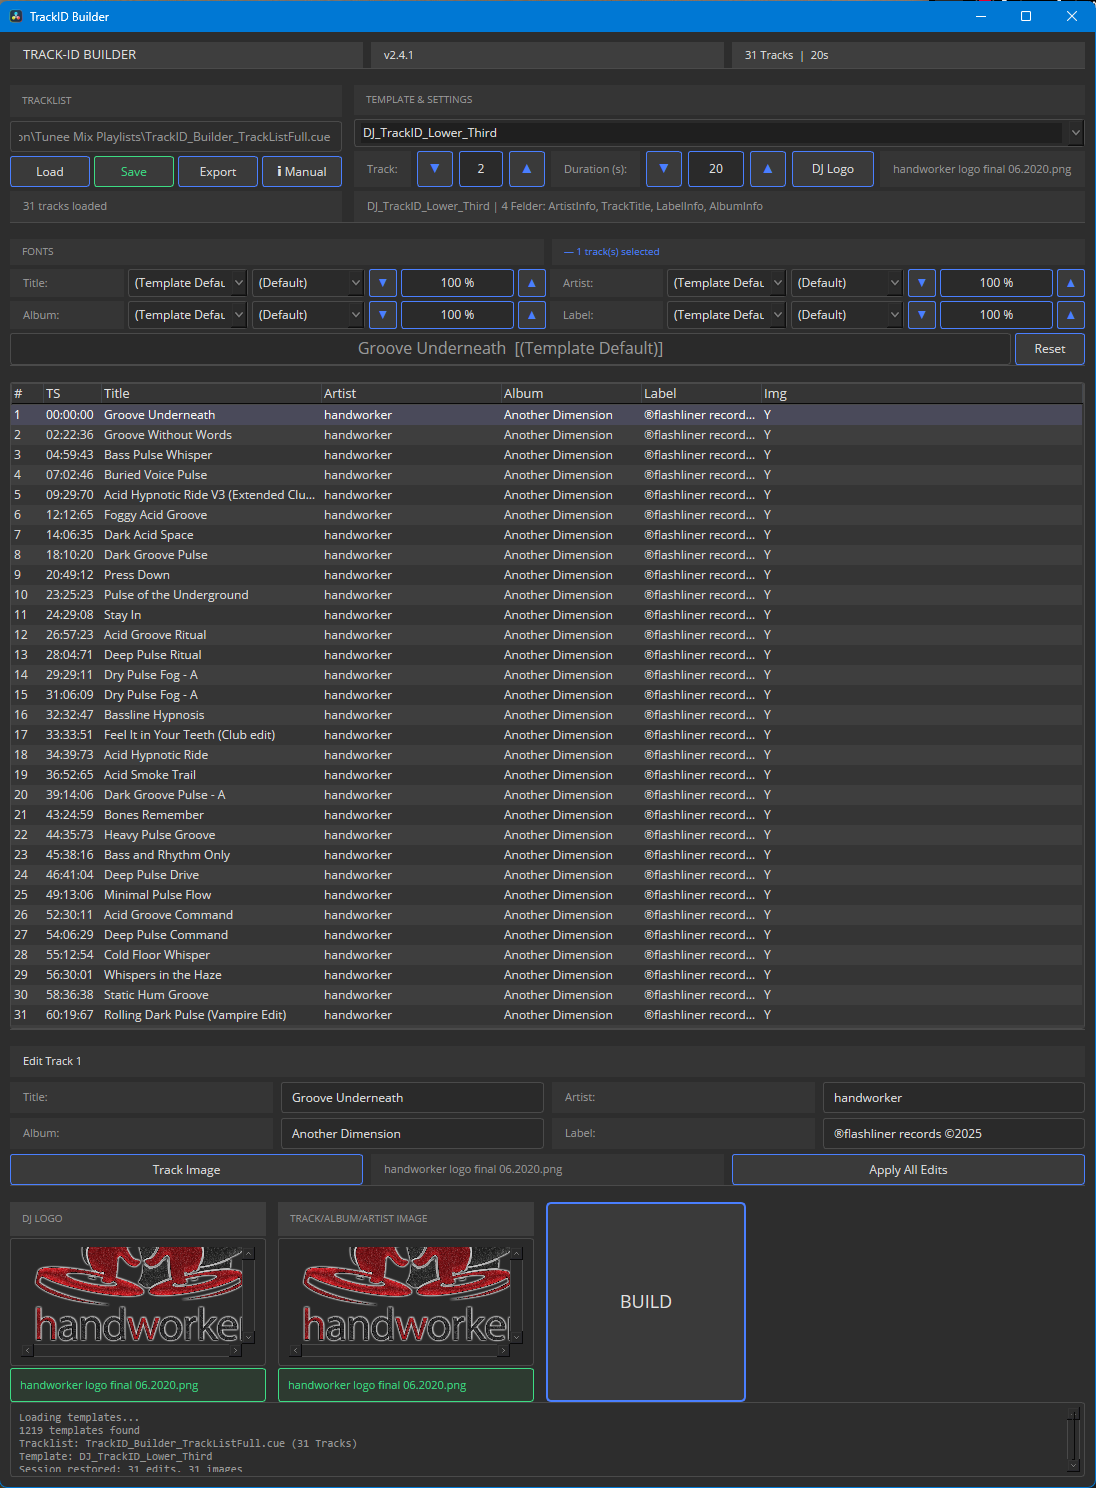Decrease the Track number with the down arrow
1096x1488 pixels.
(x=434, y=169)
